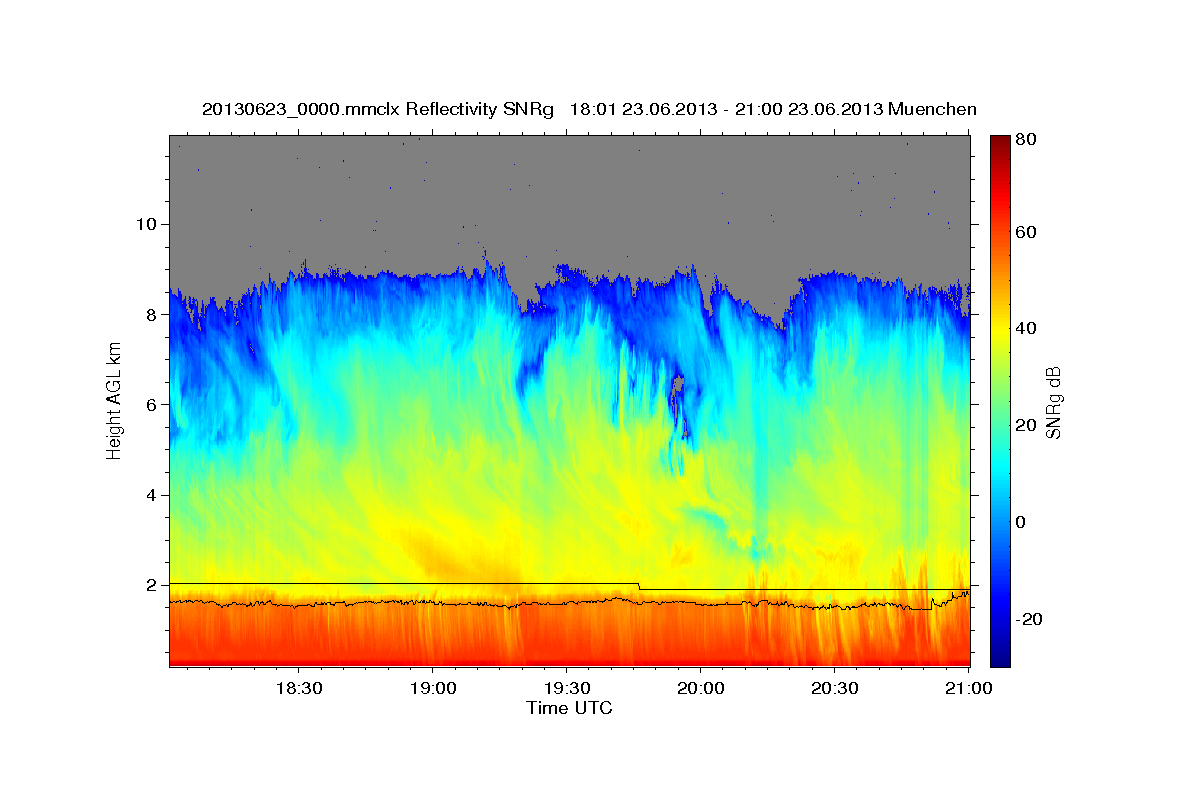Click the colorbar value label 60
1200x800 pixels.
click(1028, 232)
